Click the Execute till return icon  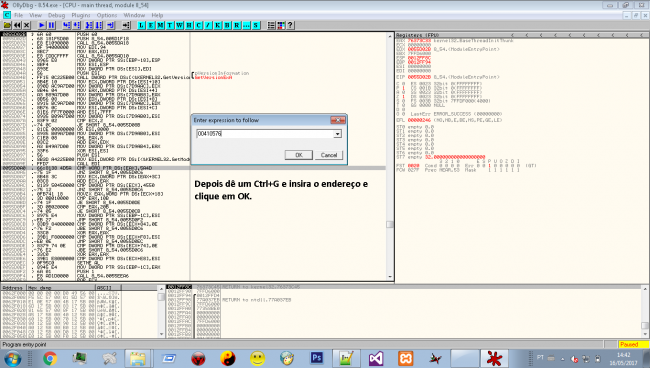(111, 25)
